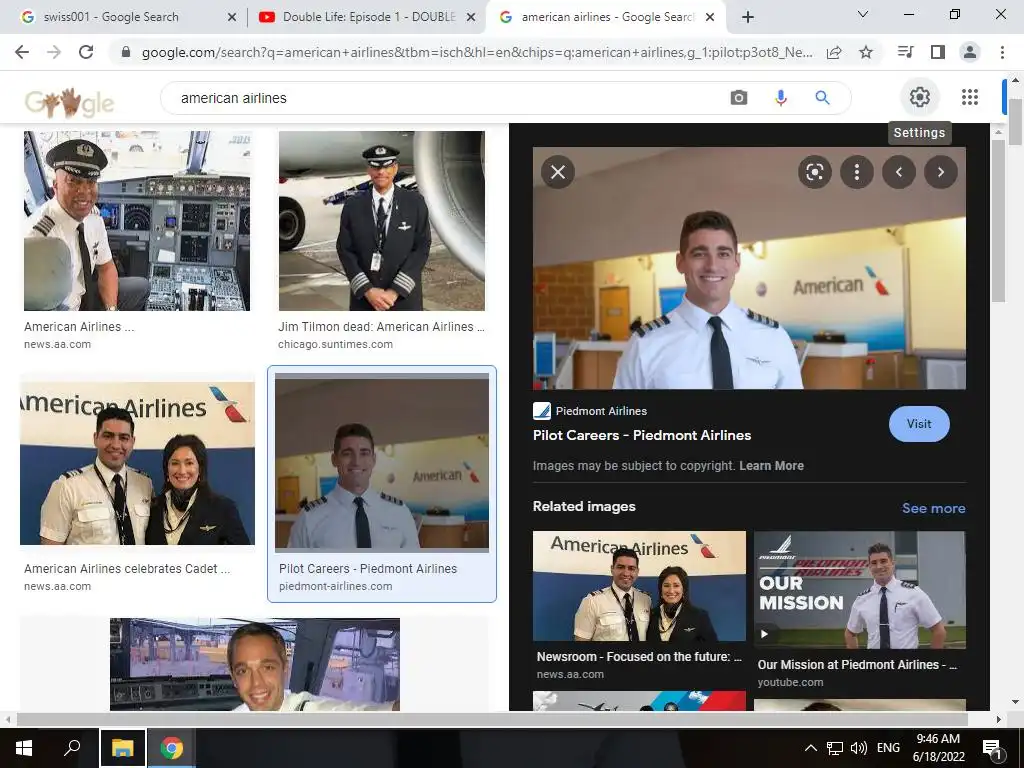Go to next image in preview

940,172
